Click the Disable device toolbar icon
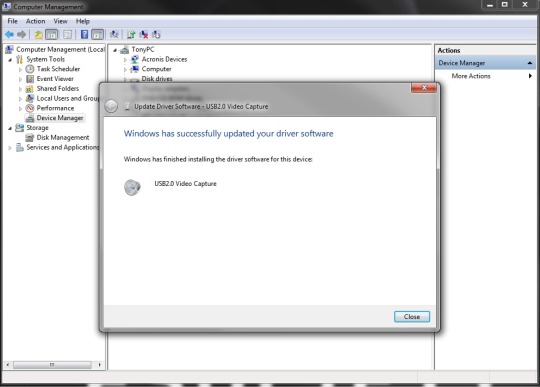 (x=156, y=34)
